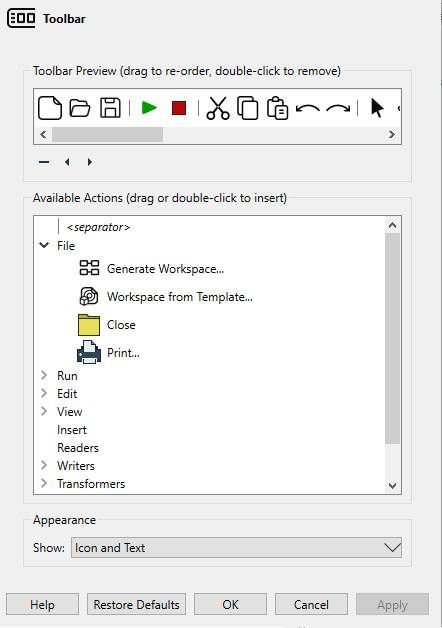Expand the Transformers actions group
The height and width of the screenshot is (628, 442).
44,483
